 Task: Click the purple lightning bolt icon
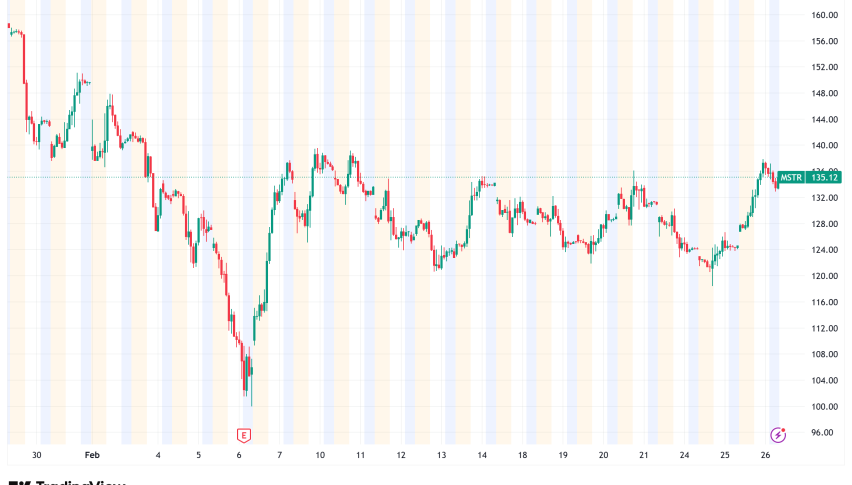click(x=778, y=435)
